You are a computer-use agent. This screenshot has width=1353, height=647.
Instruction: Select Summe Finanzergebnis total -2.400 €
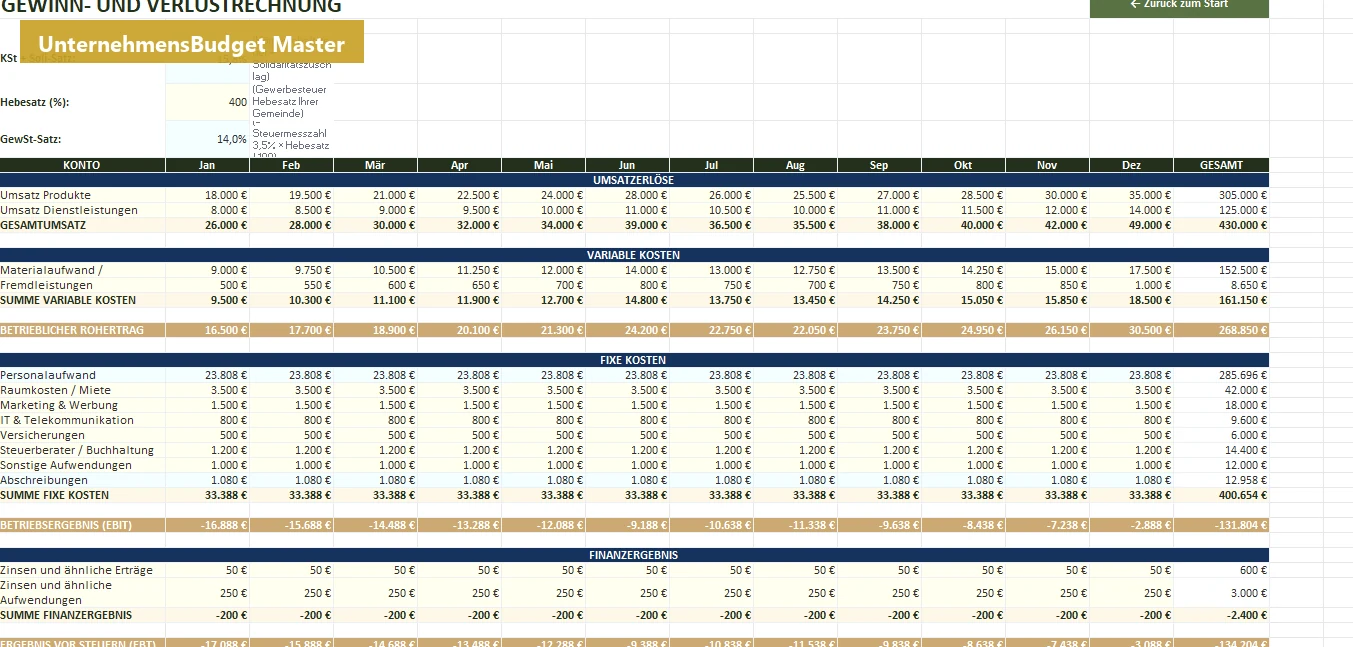click(x=1221, y=615)
